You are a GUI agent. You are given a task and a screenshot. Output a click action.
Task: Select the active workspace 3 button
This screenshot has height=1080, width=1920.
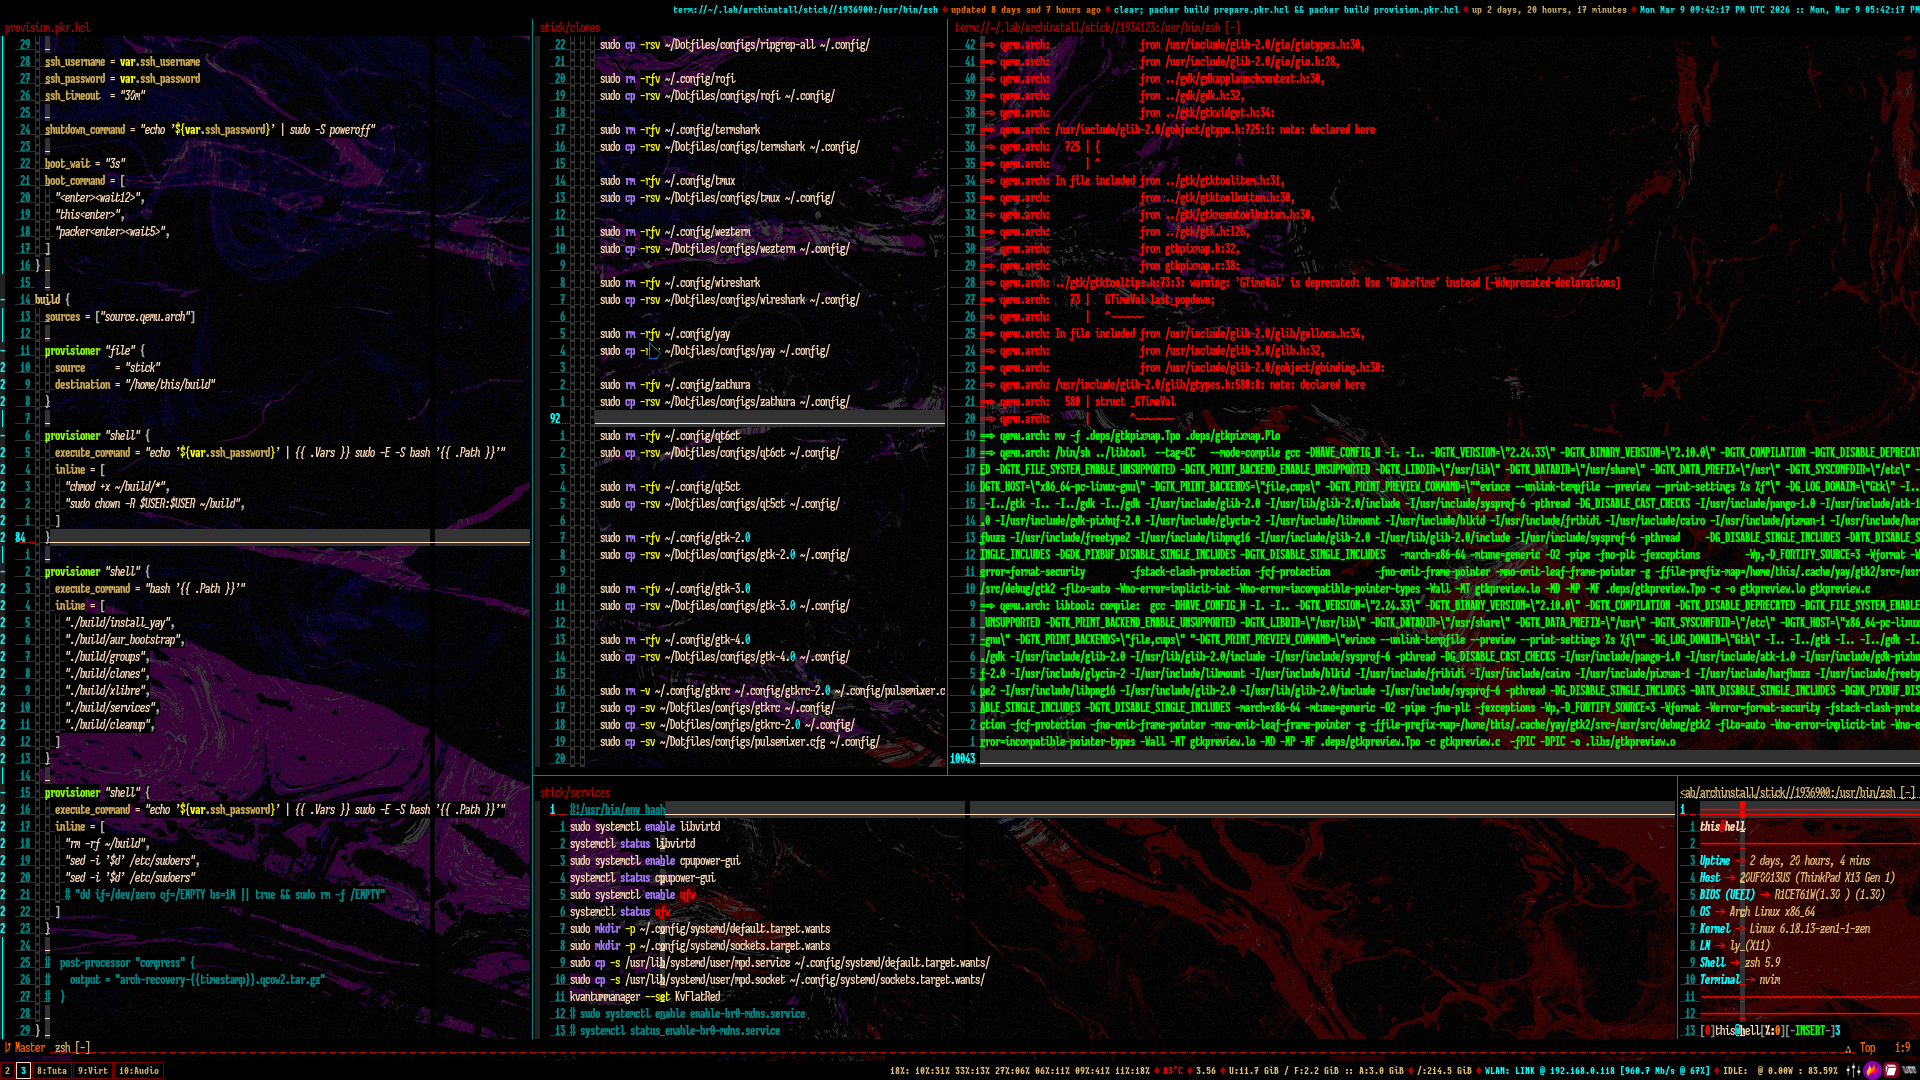tap(23, 1070)
